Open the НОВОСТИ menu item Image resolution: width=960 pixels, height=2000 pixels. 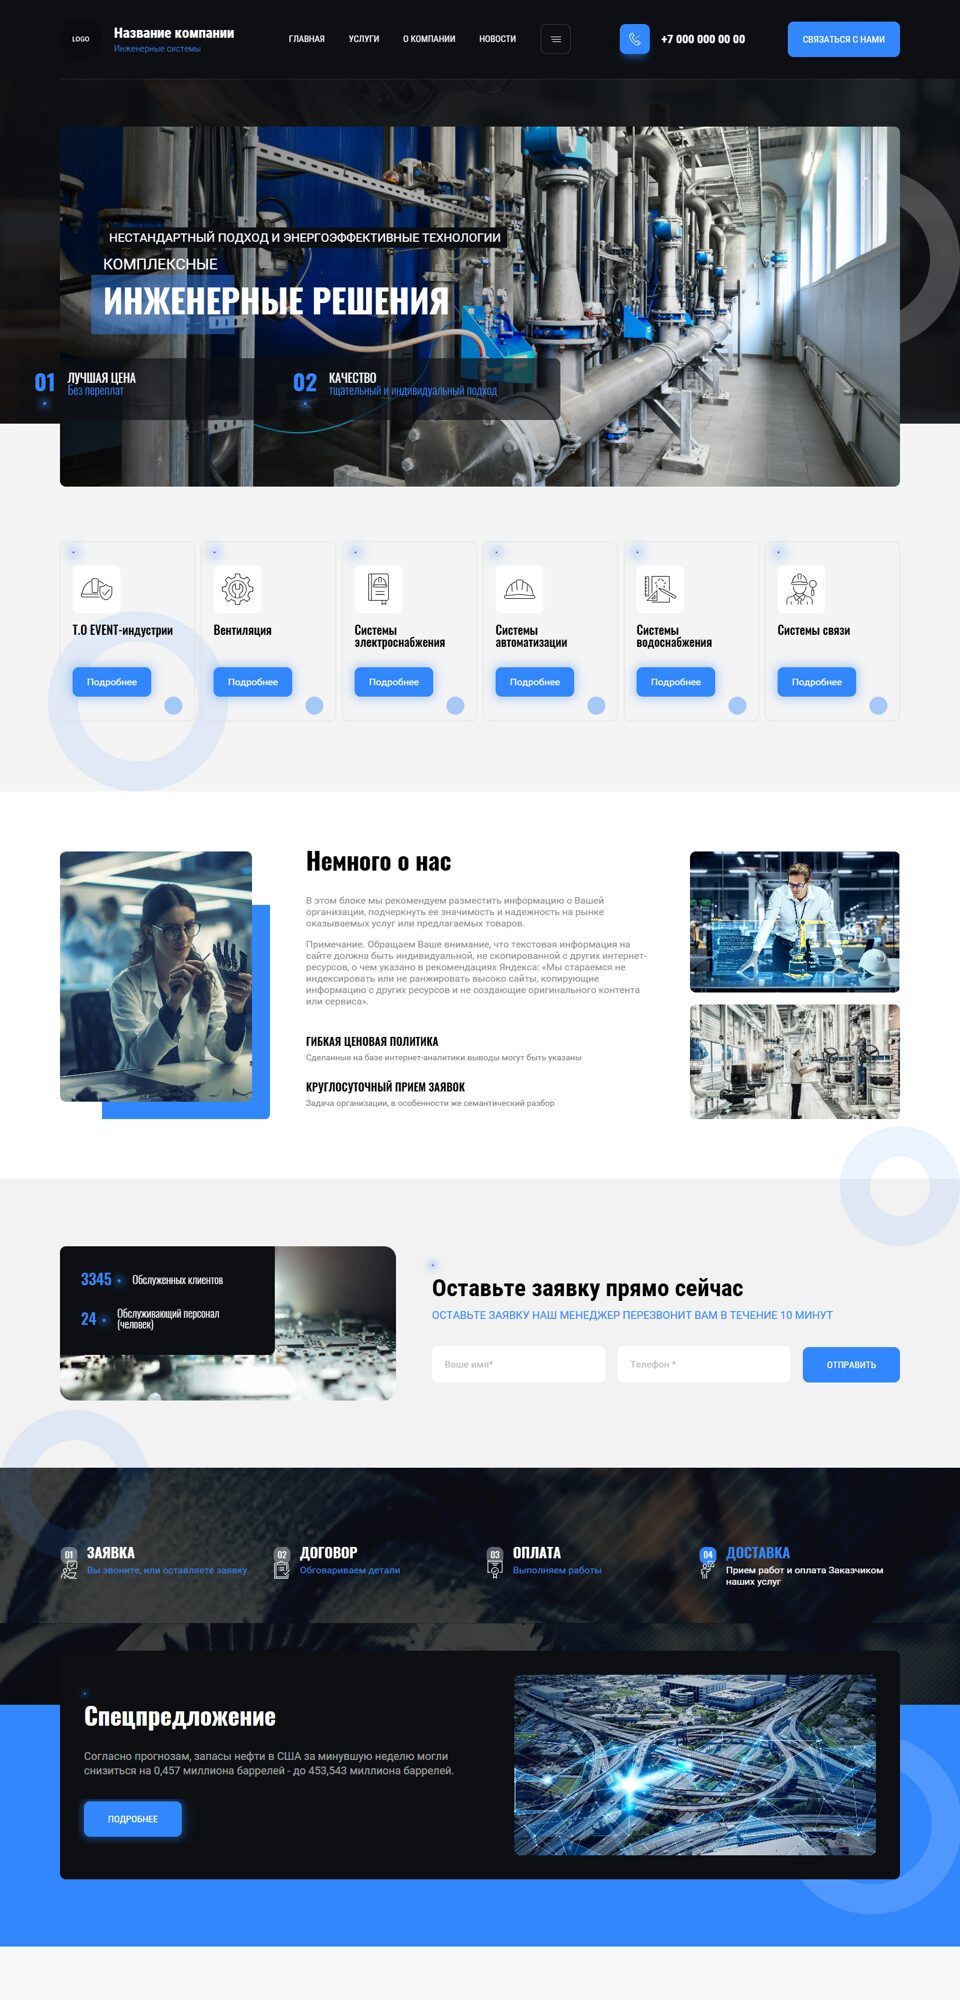tap(497, 39)
